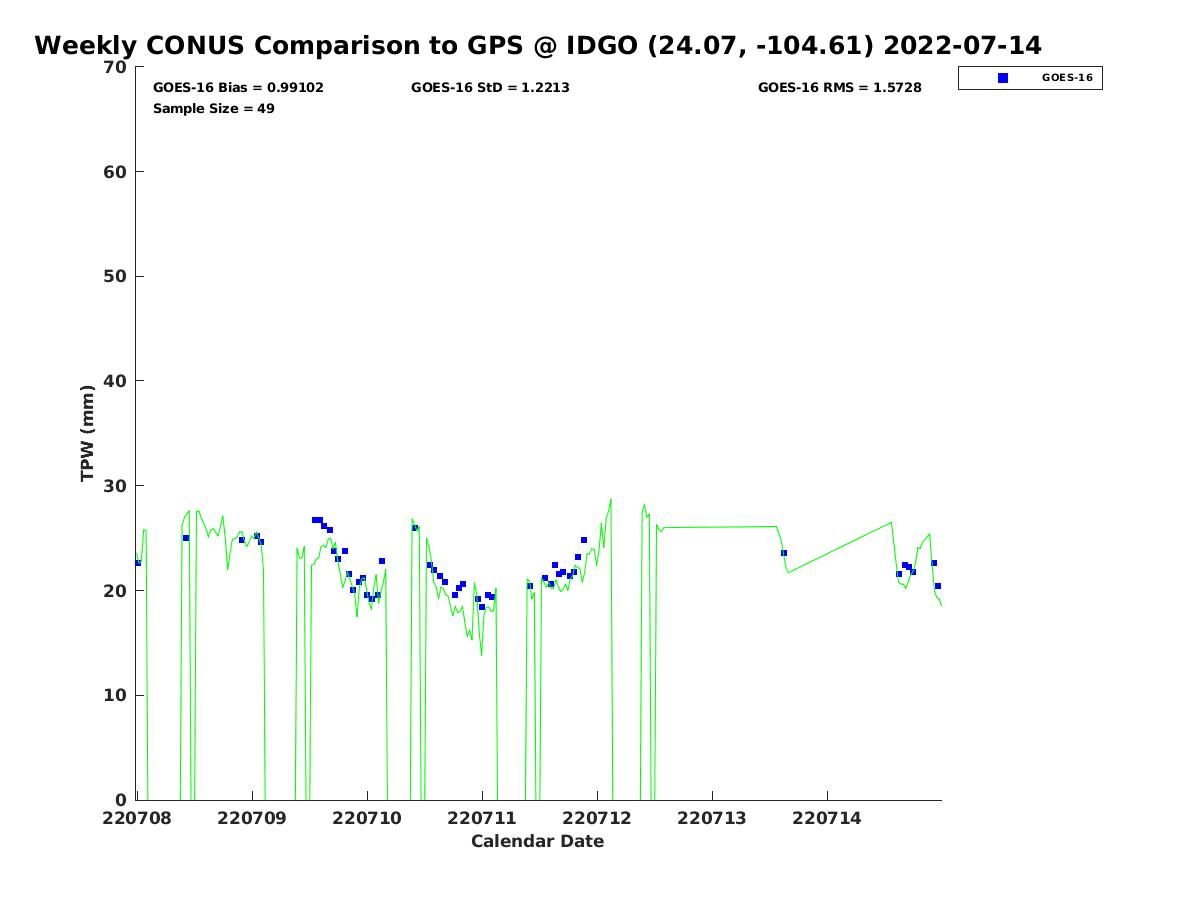Click the blue square legend marker
The image size is (1200, 900).
pyautogui.click(x=1003, y=78)
